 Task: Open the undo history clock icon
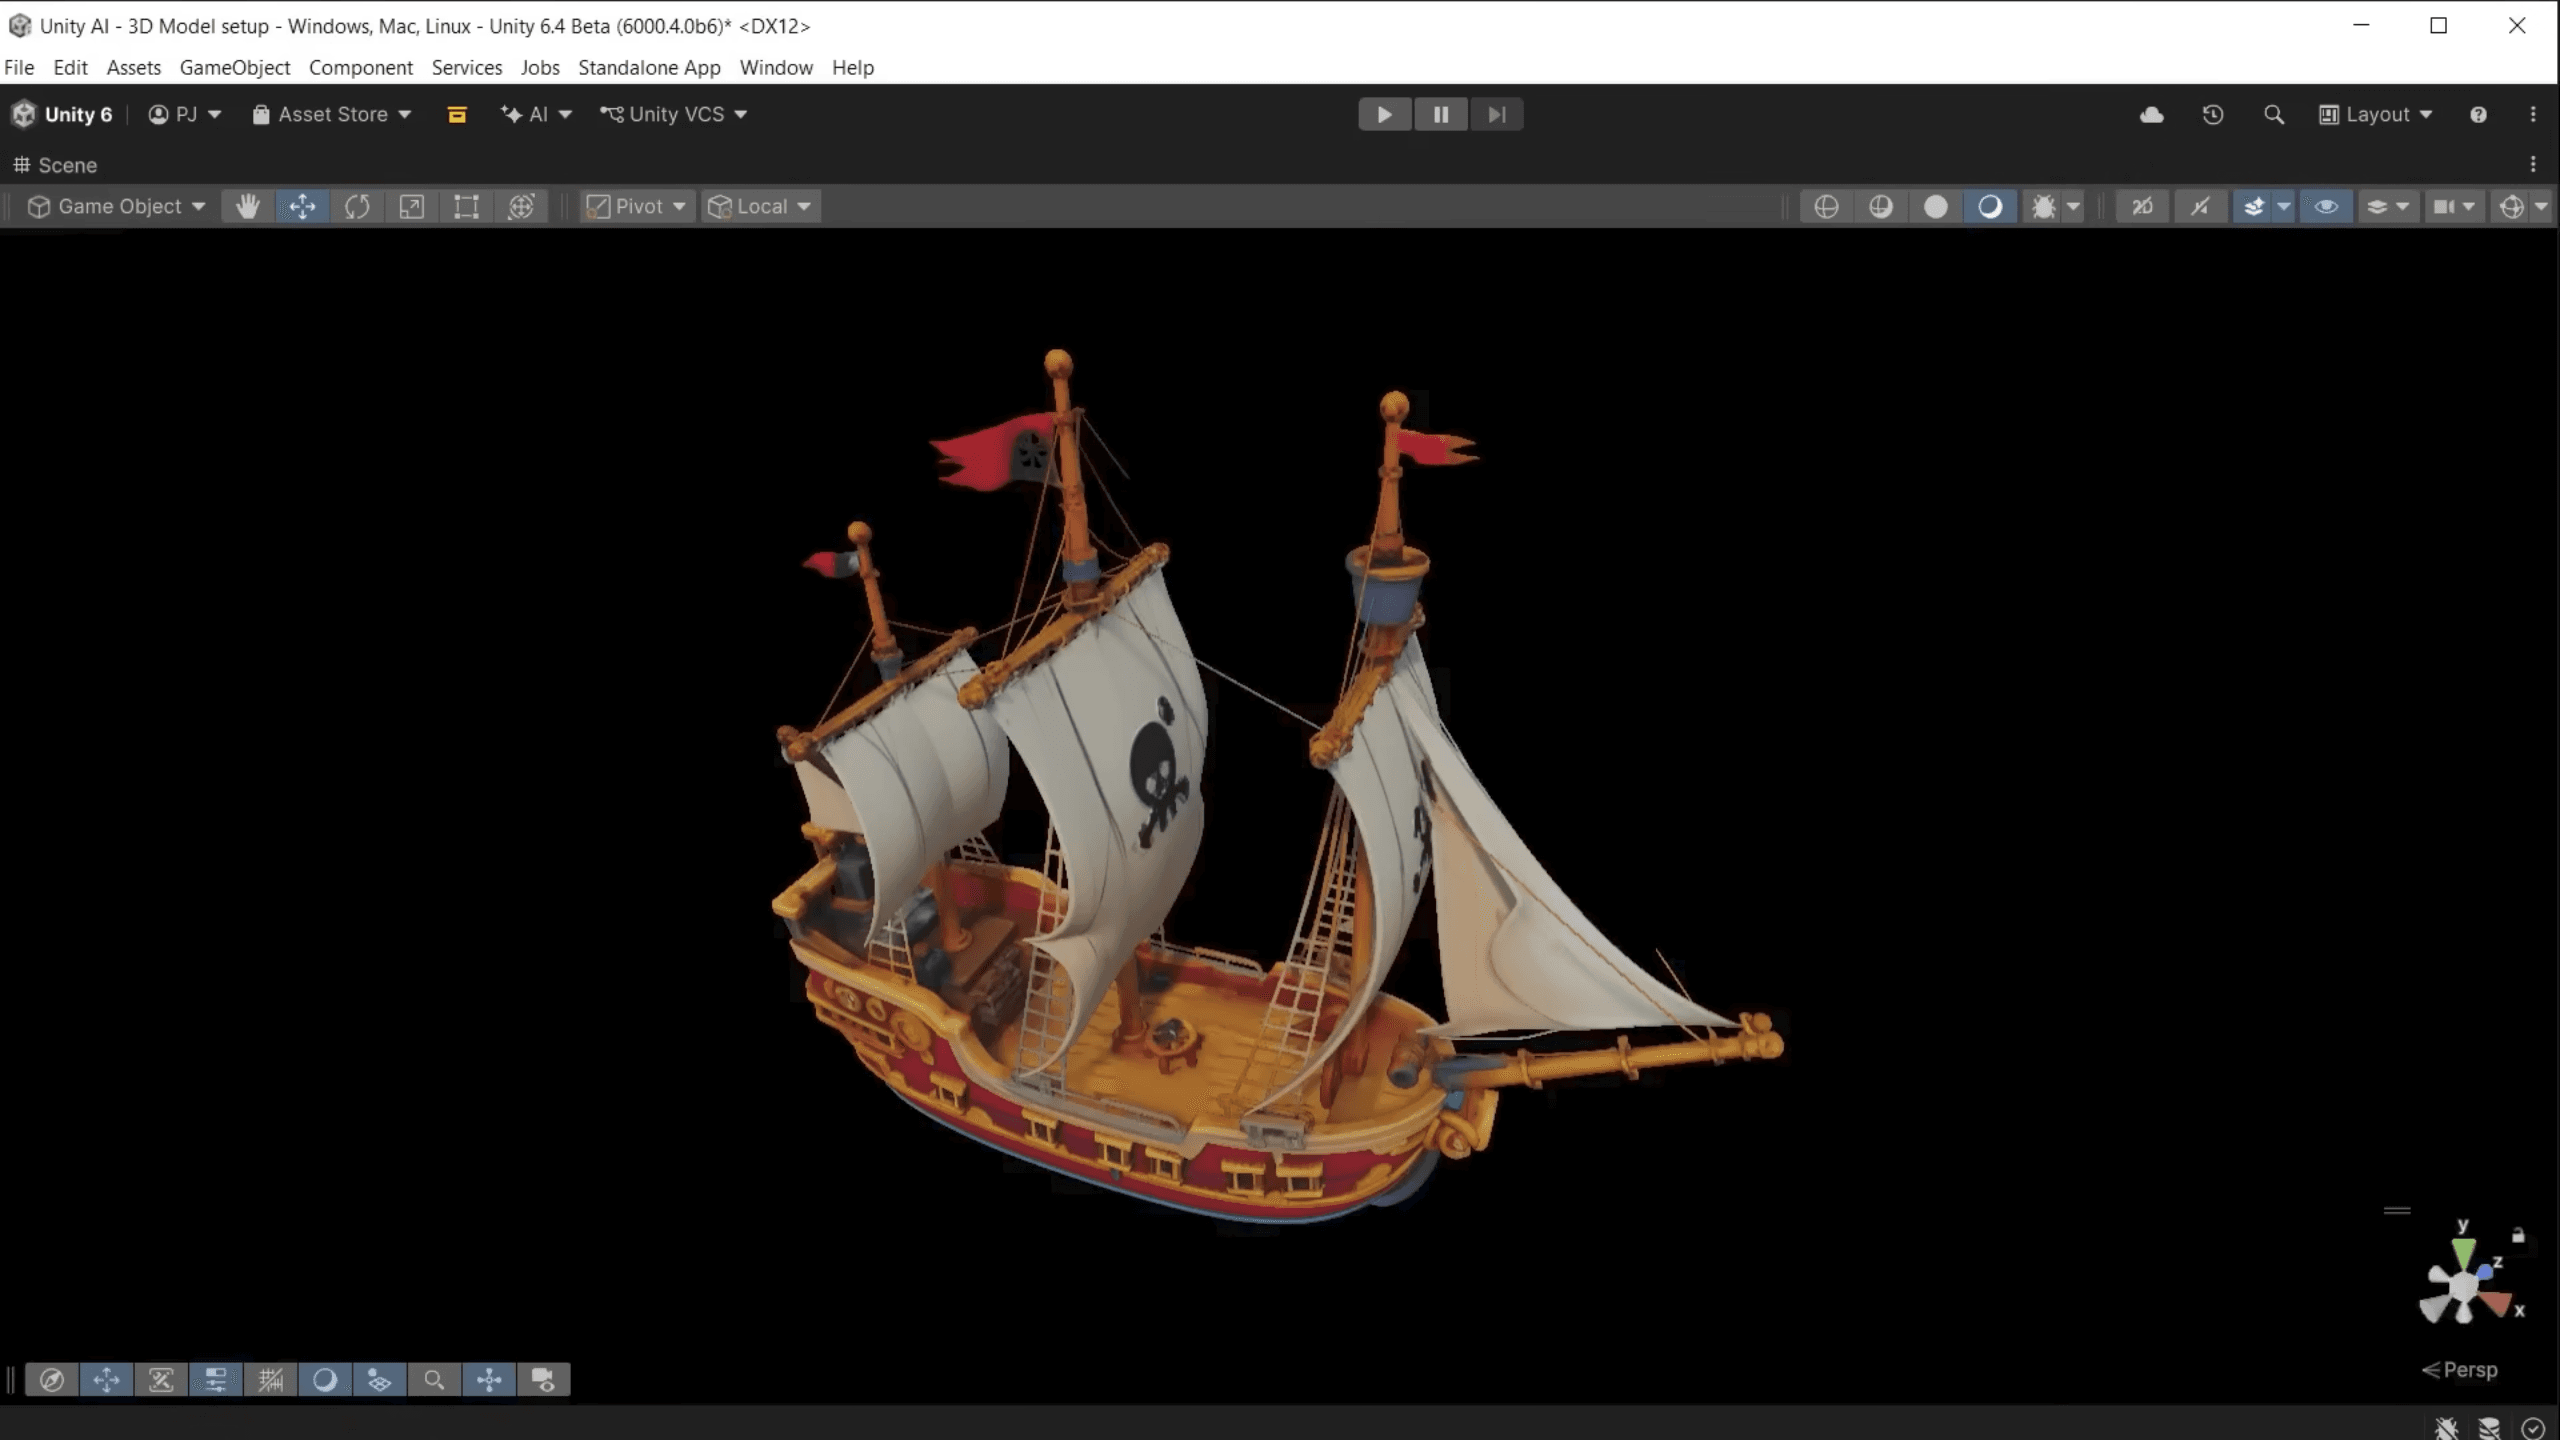coord(2212,115)
